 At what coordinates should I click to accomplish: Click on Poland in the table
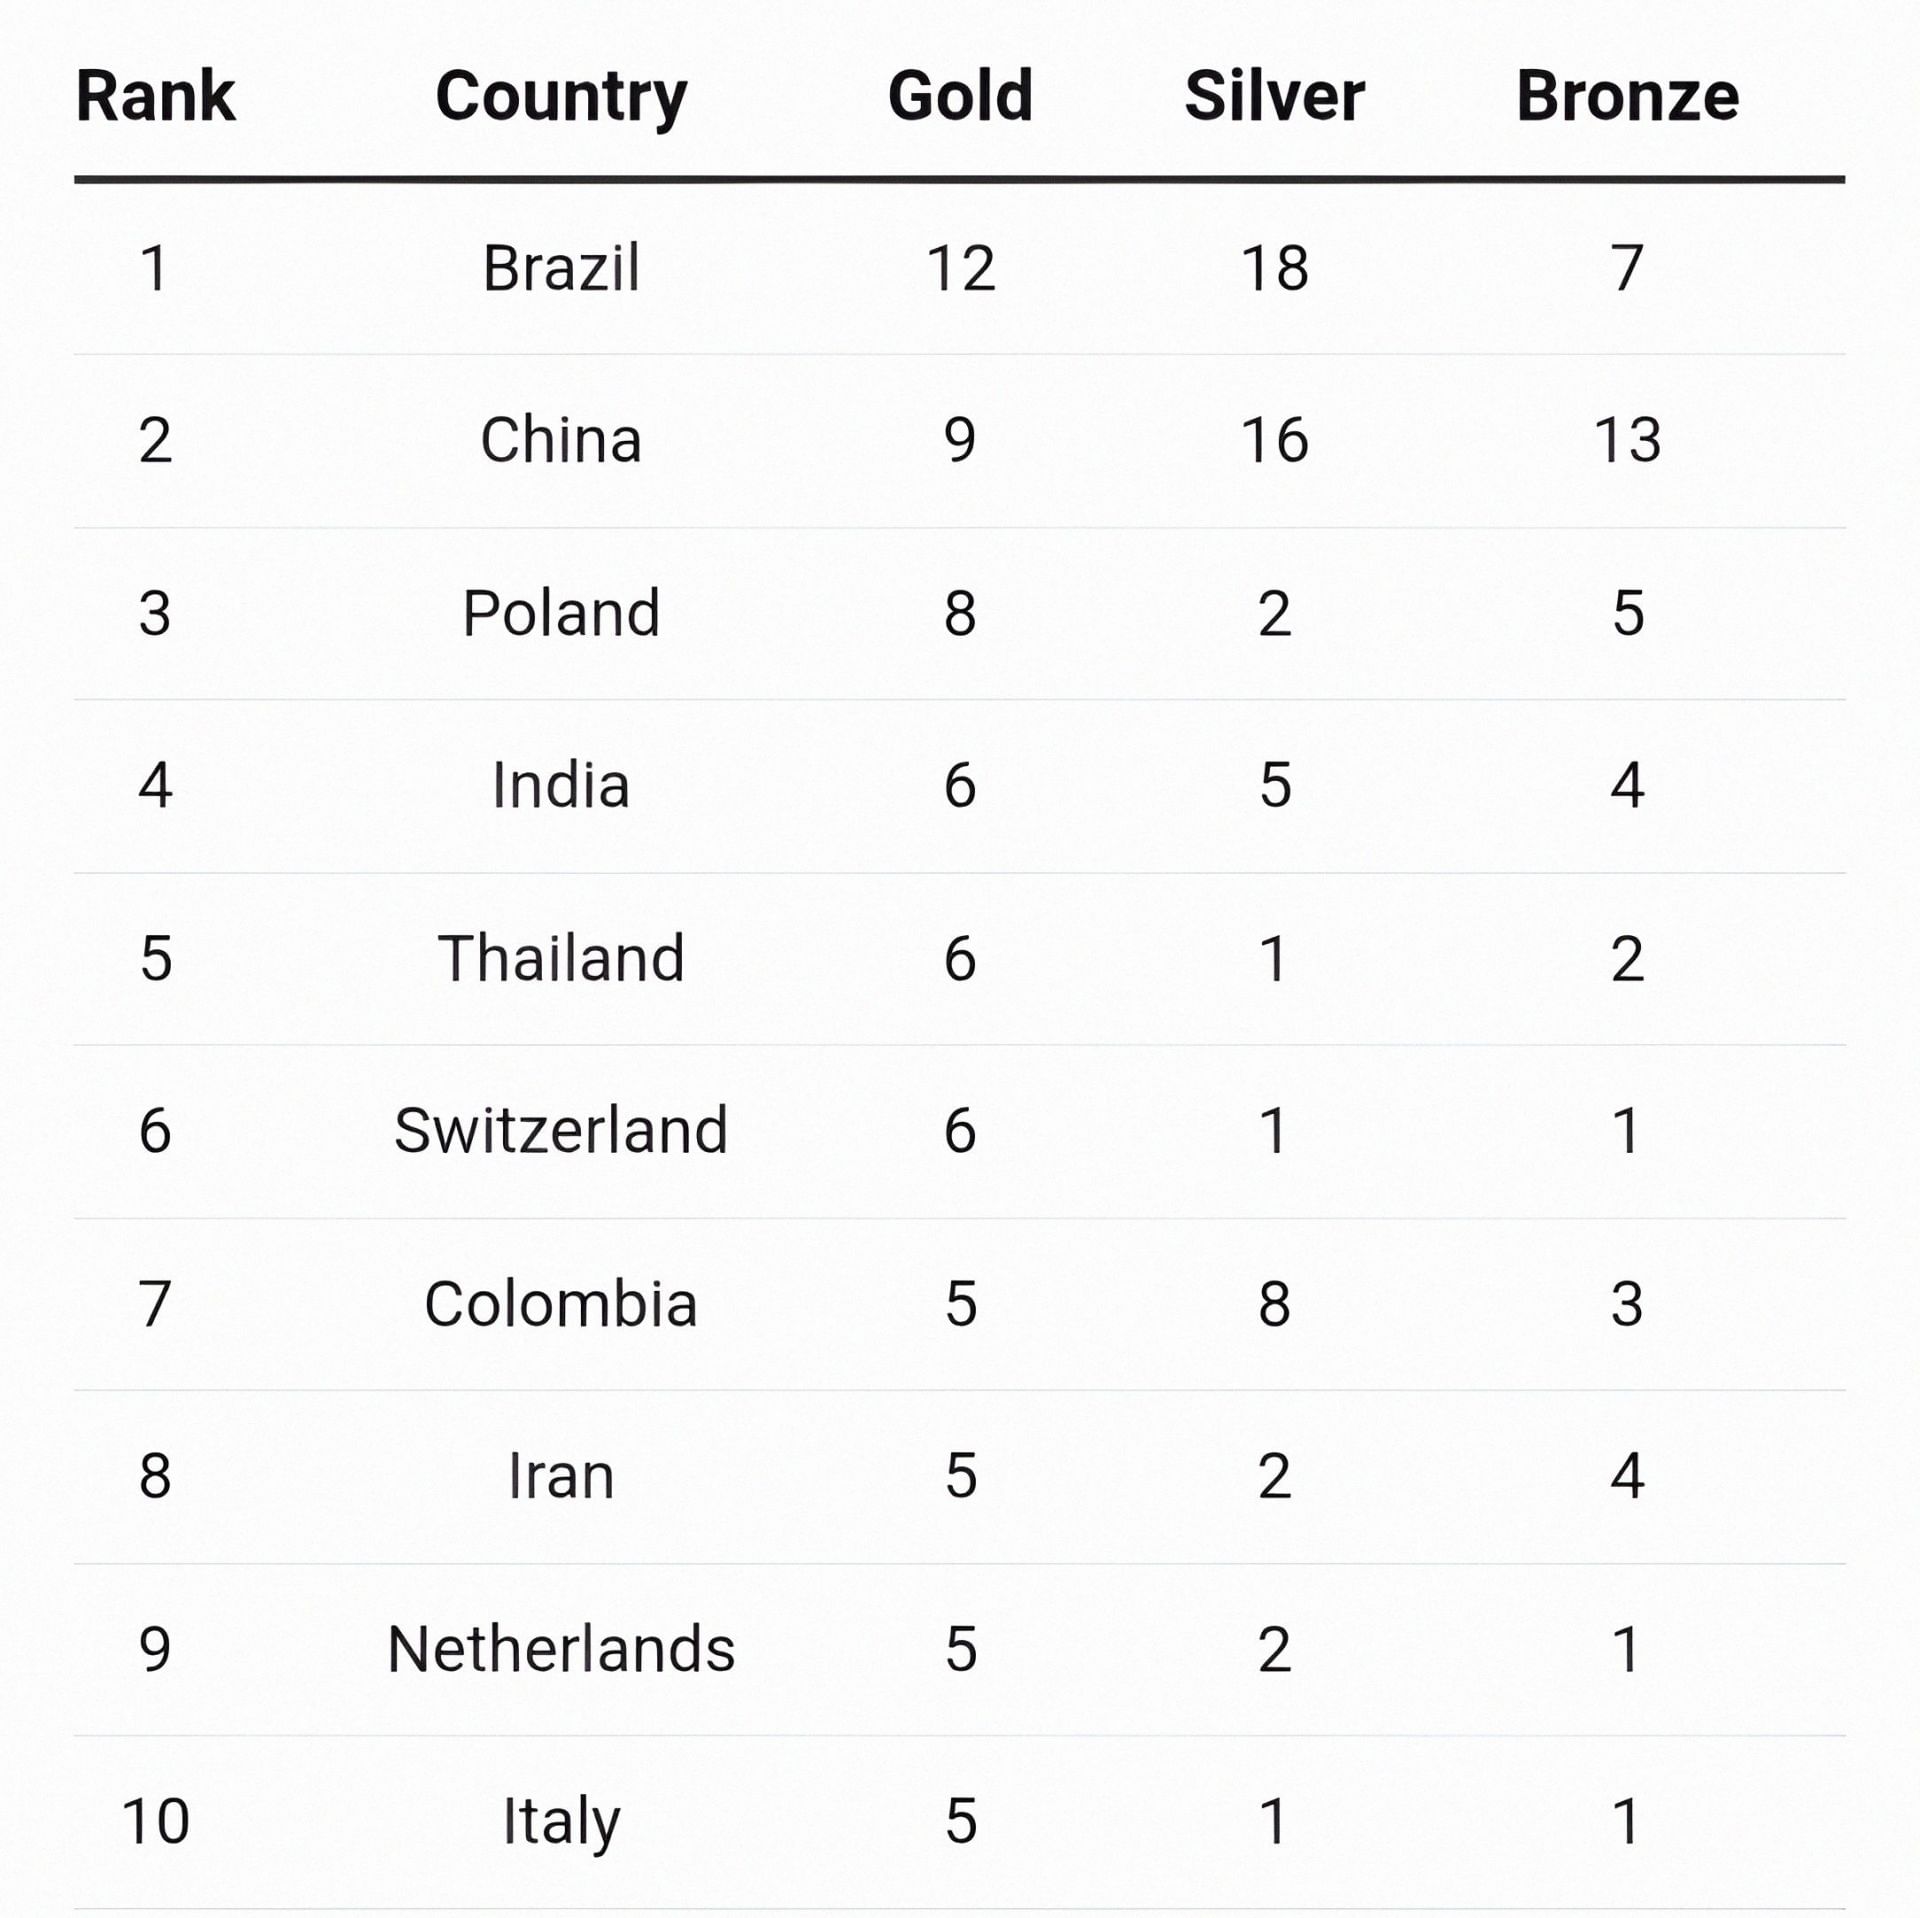[561, 613]
